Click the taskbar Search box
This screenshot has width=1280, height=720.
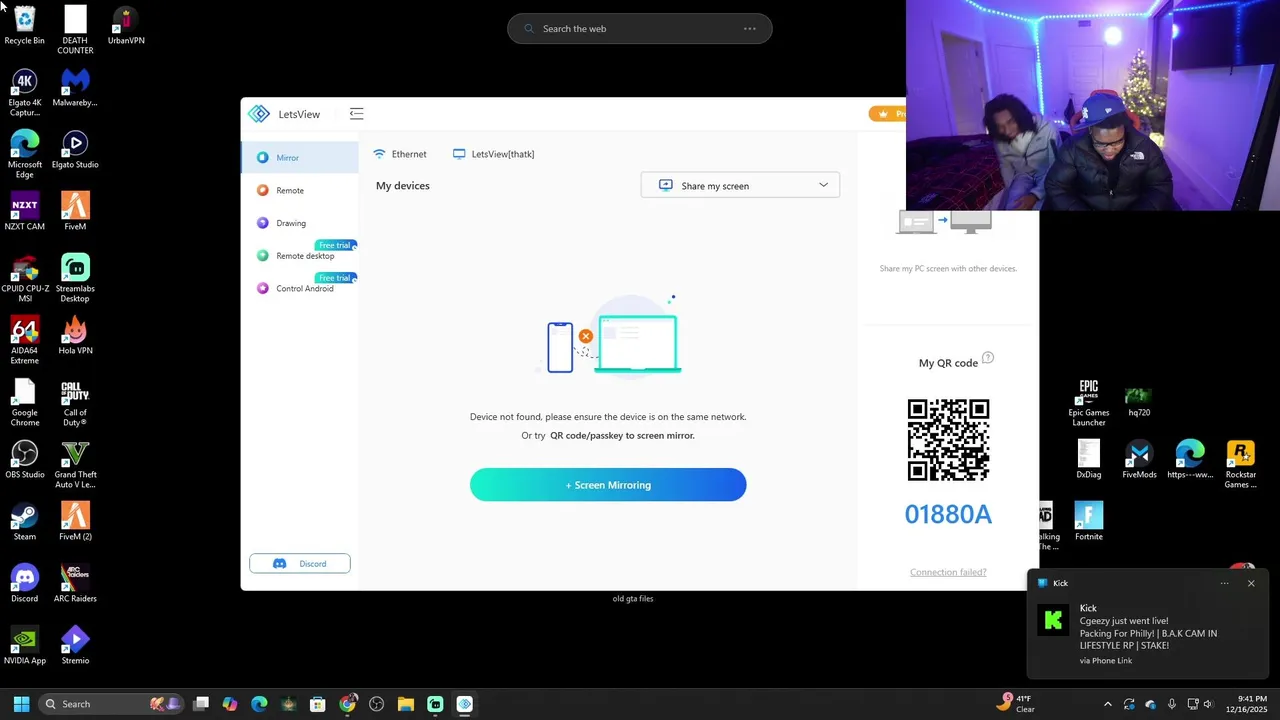(112, 704)
